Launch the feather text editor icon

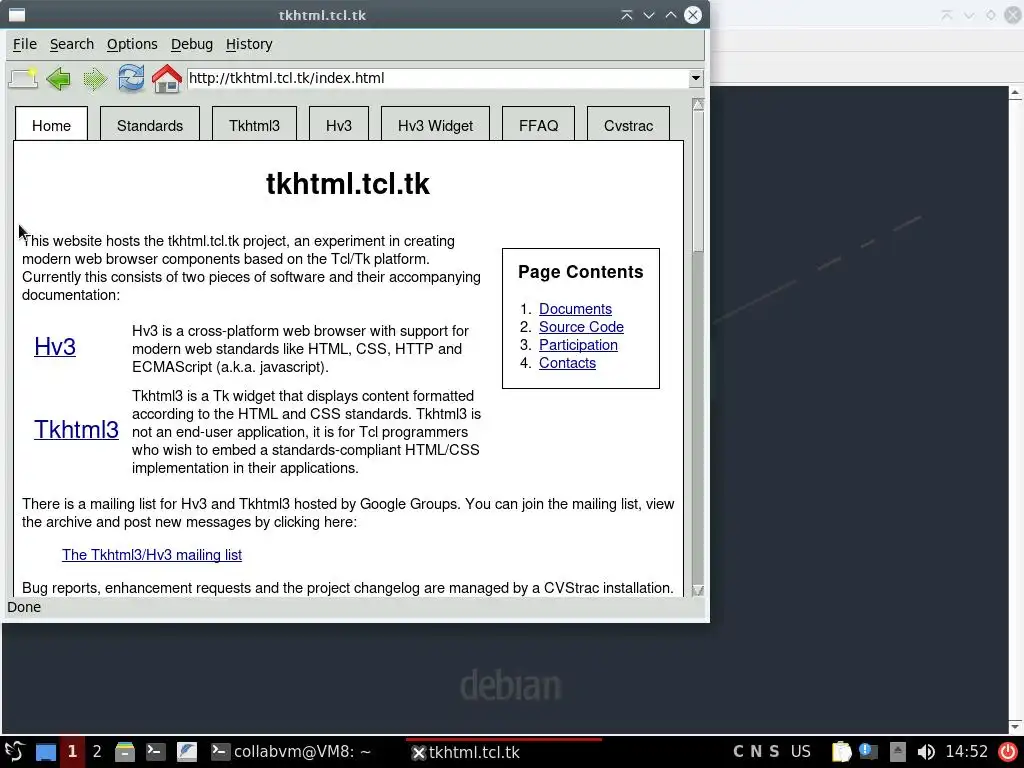pyautogui.click(x=186, y=752)
